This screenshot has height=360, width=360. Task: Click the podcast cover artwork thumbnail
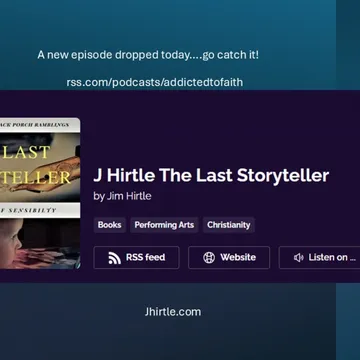click(x=40, y=193)
